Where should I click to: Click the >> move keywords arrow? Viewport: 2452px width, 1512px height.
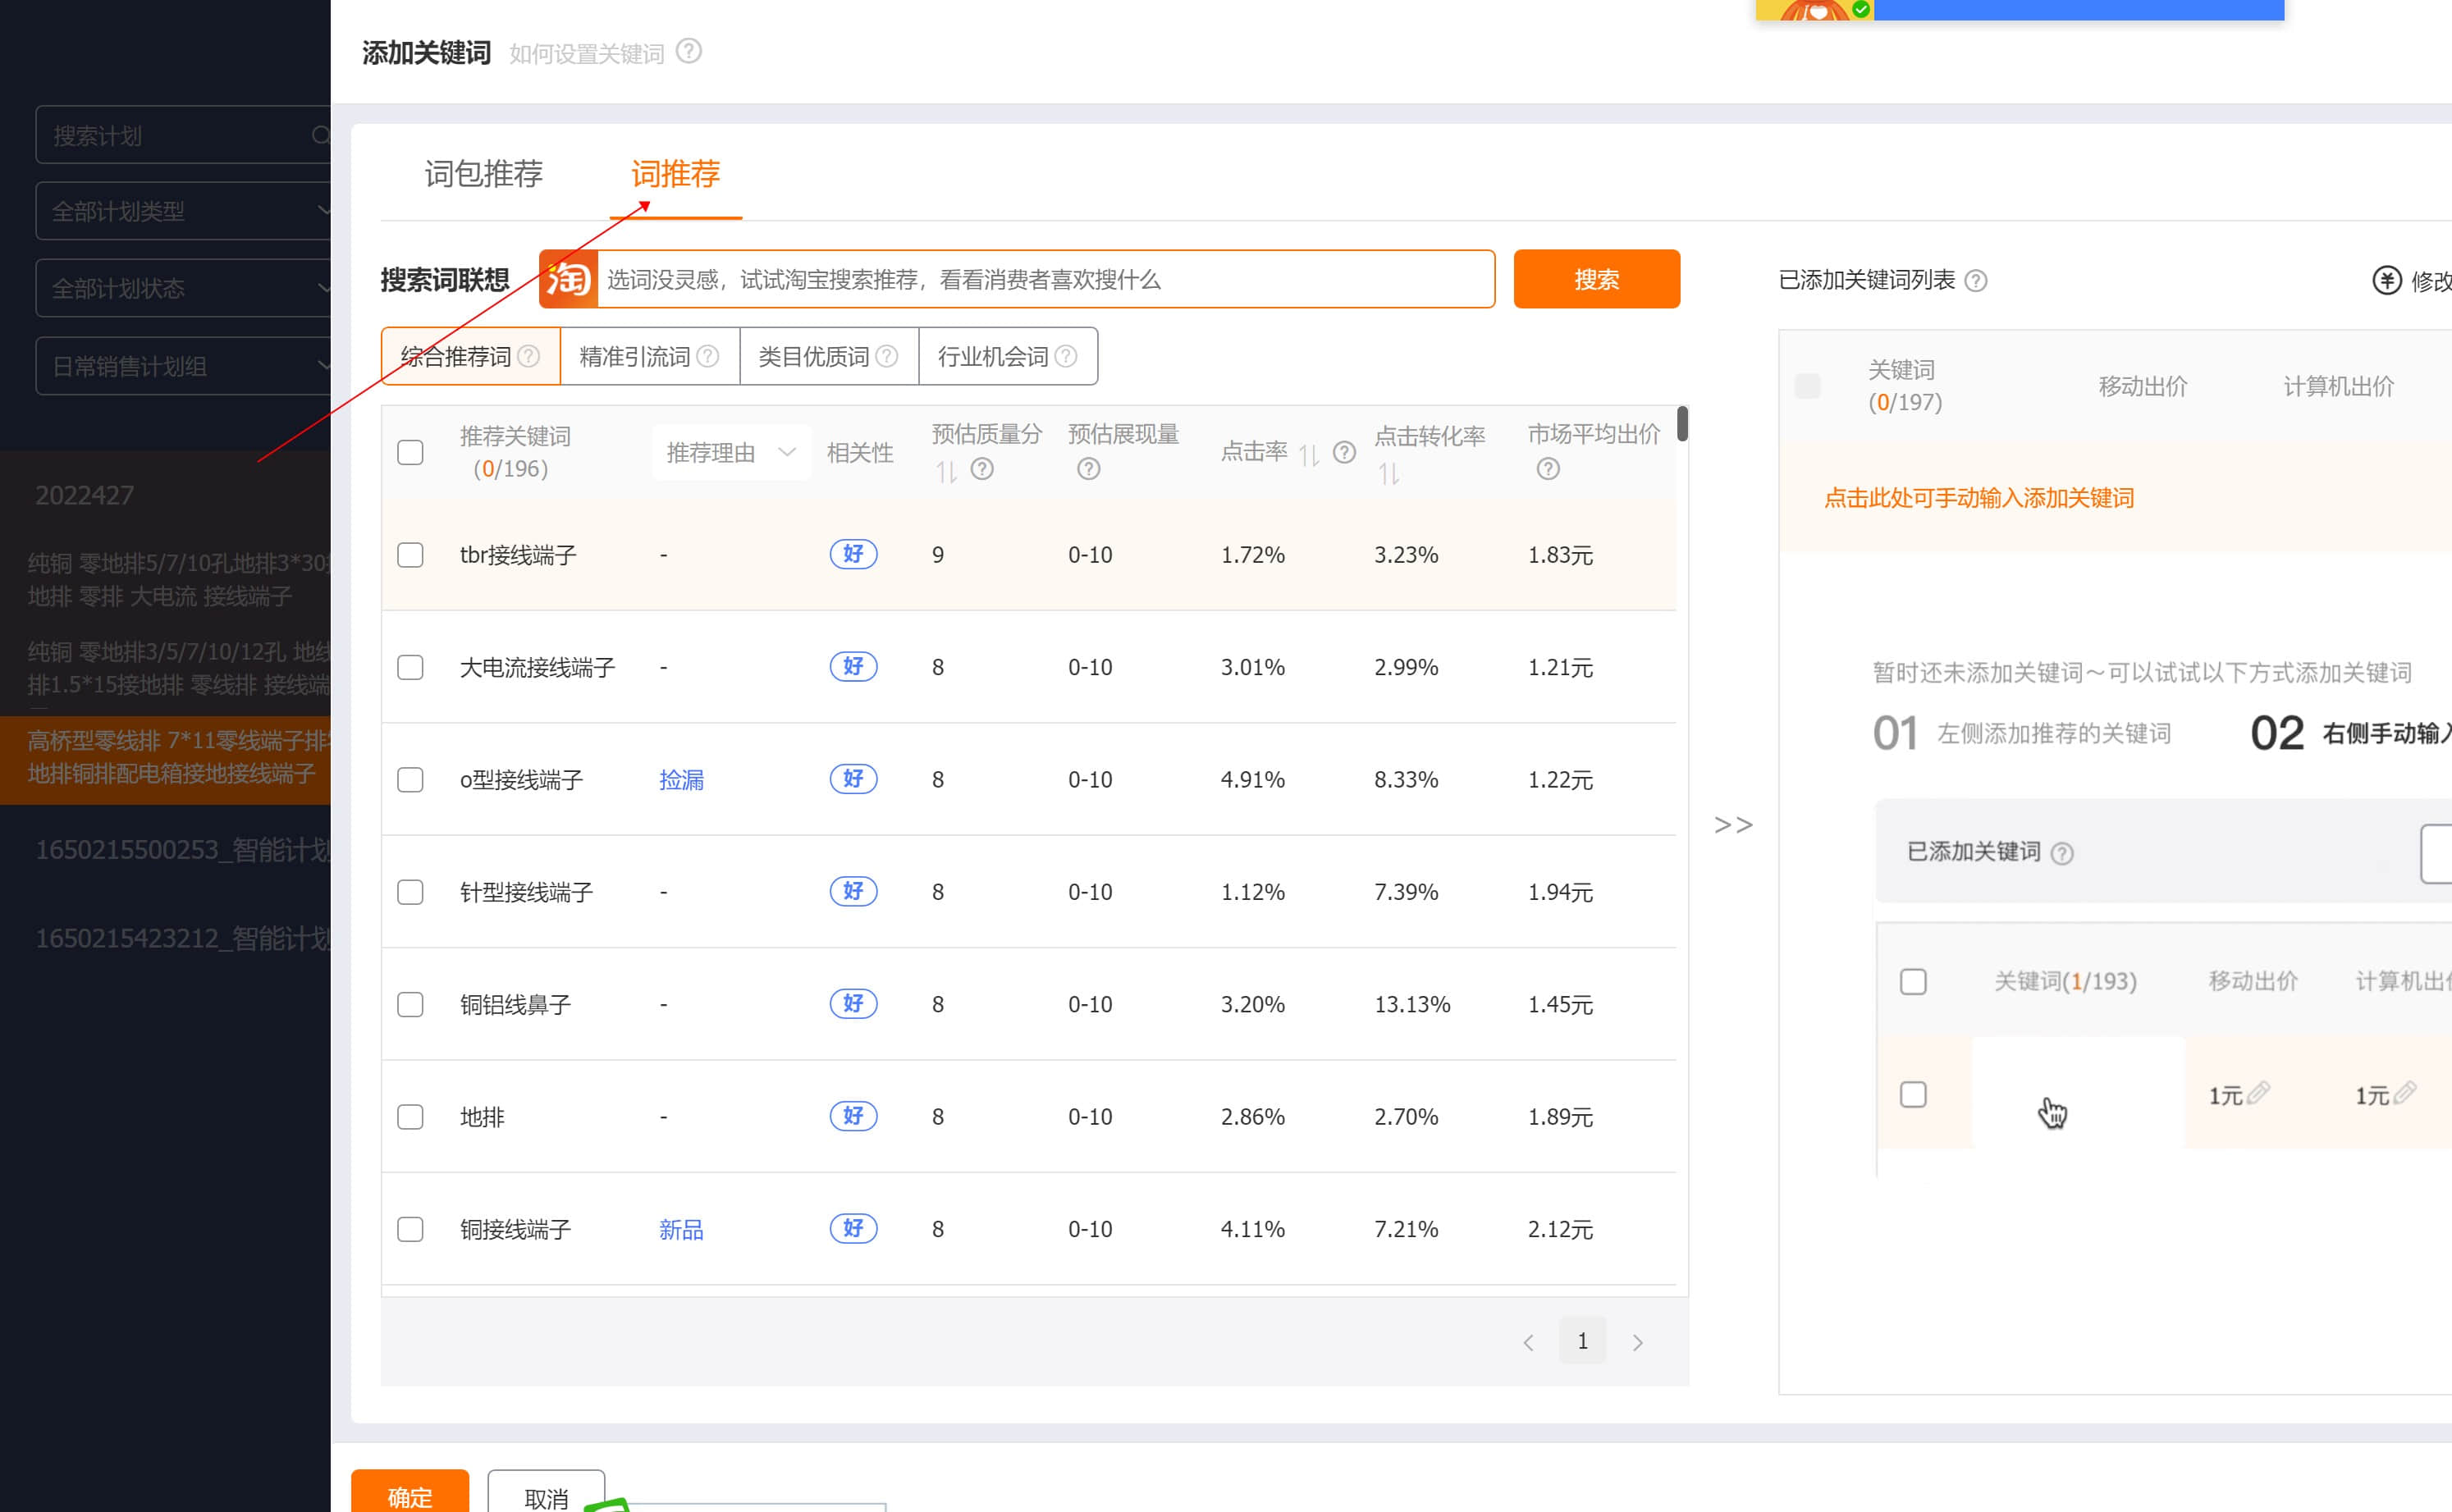[x=1733, y=825]
